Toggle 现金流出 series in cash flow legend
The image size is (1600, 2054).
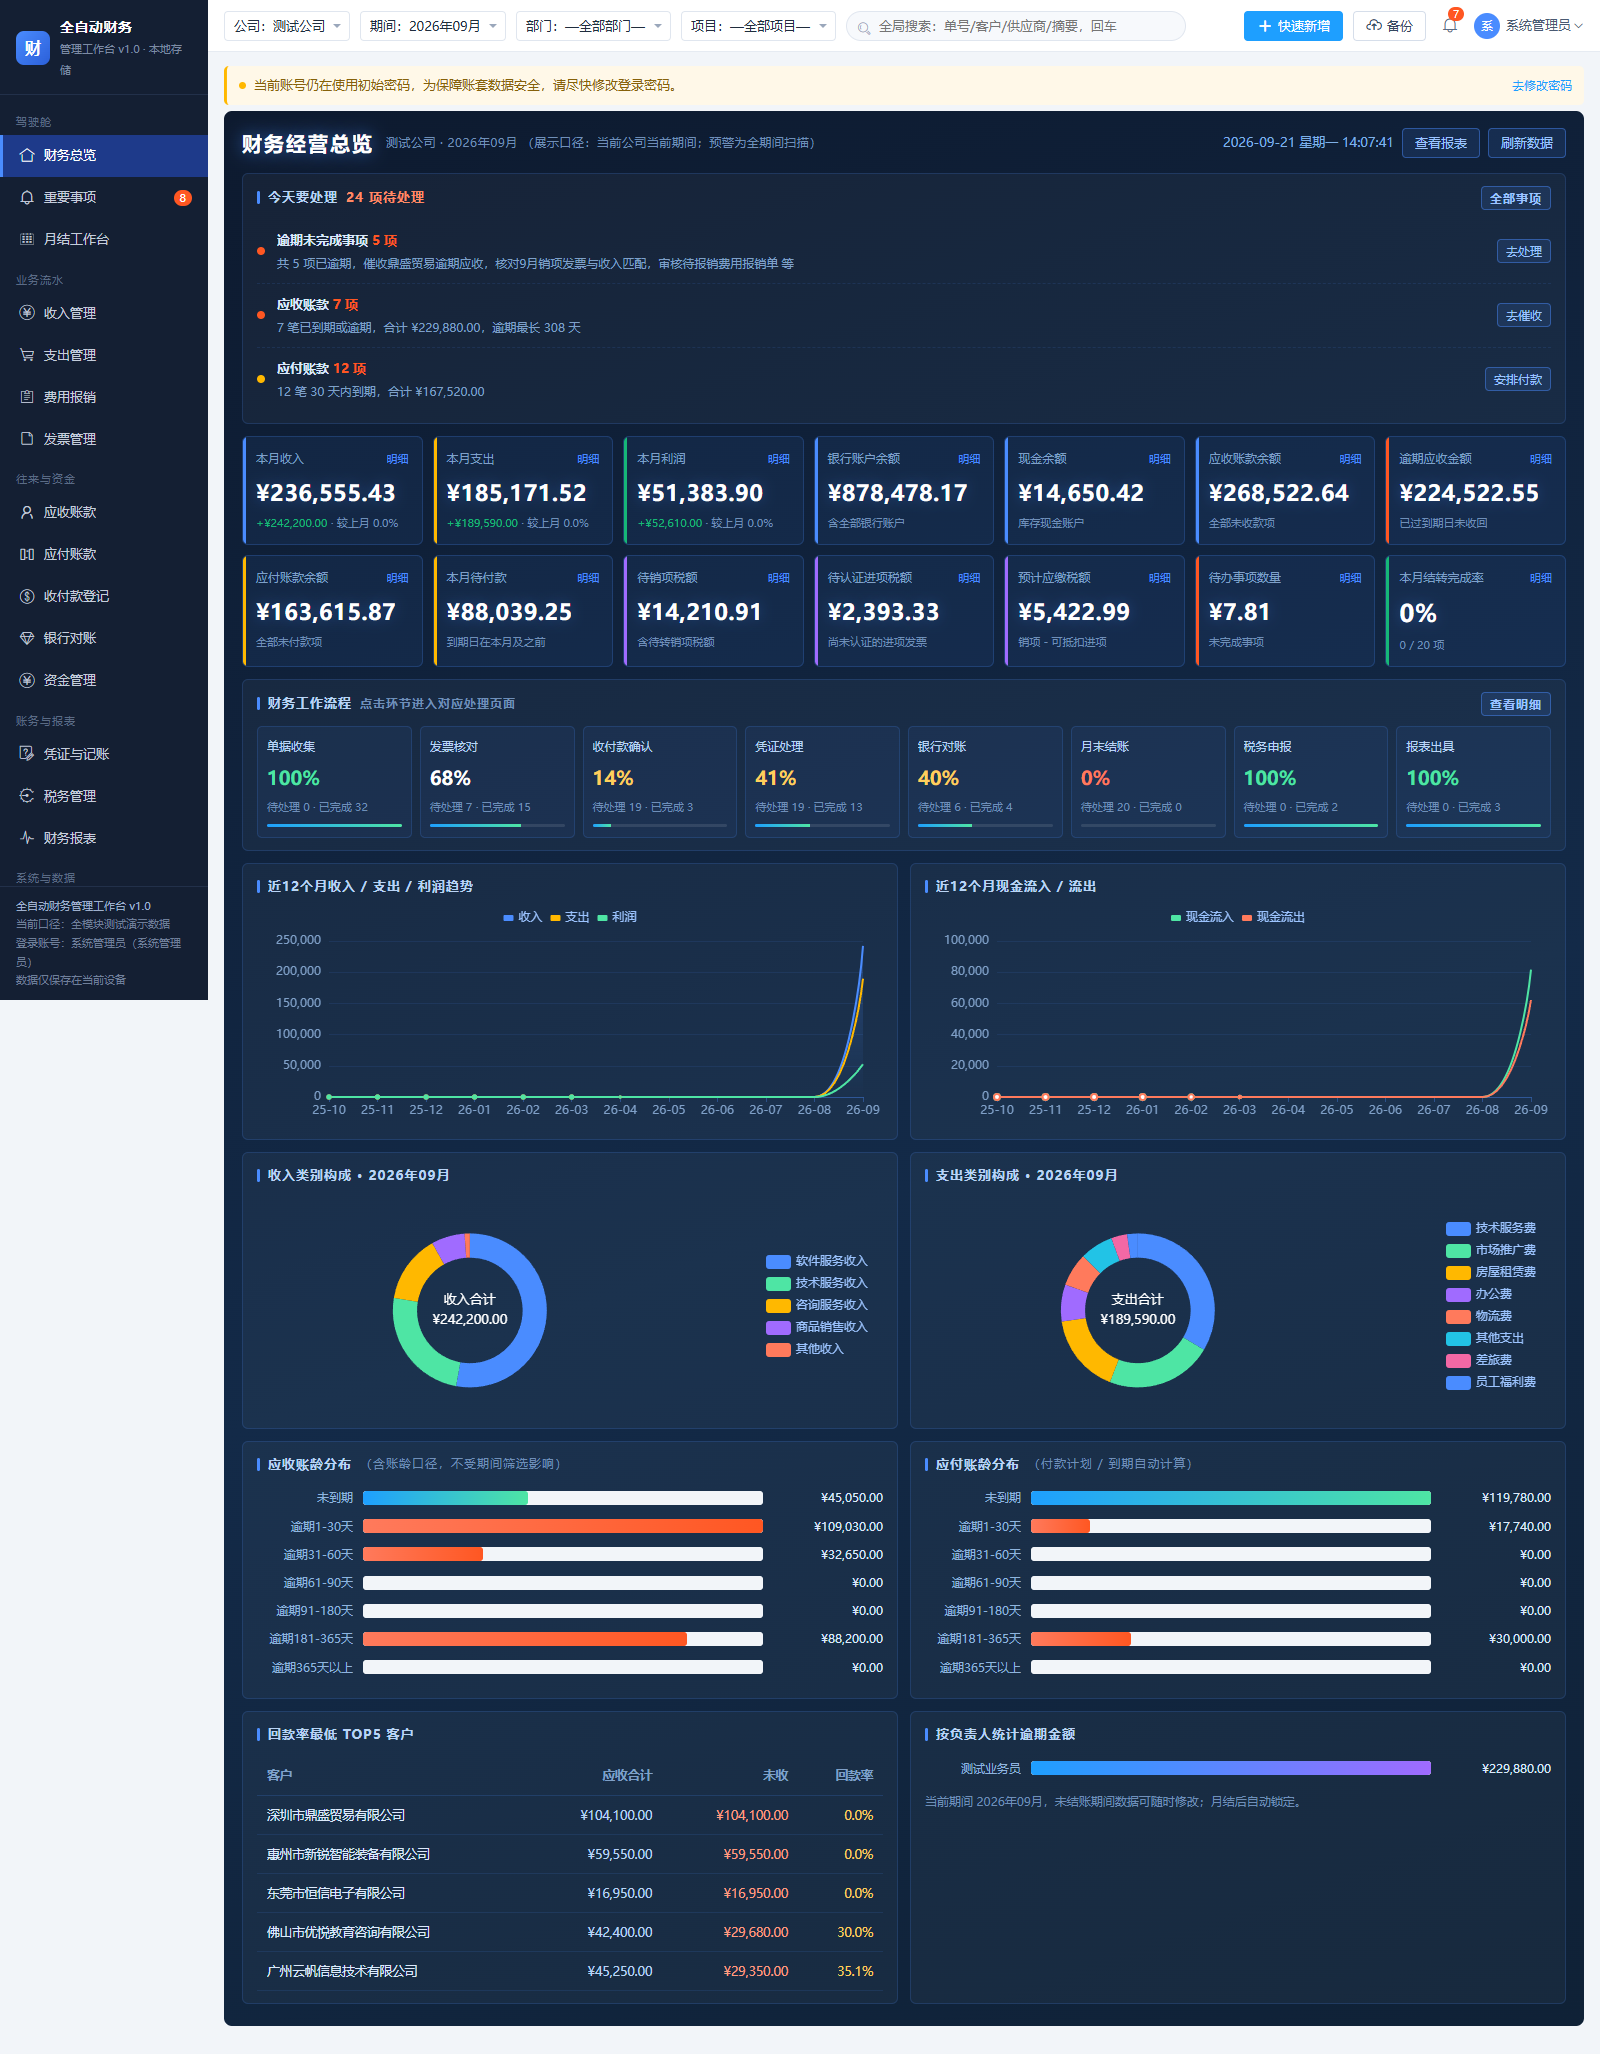pyautogui.click(x=1273, y=917)
